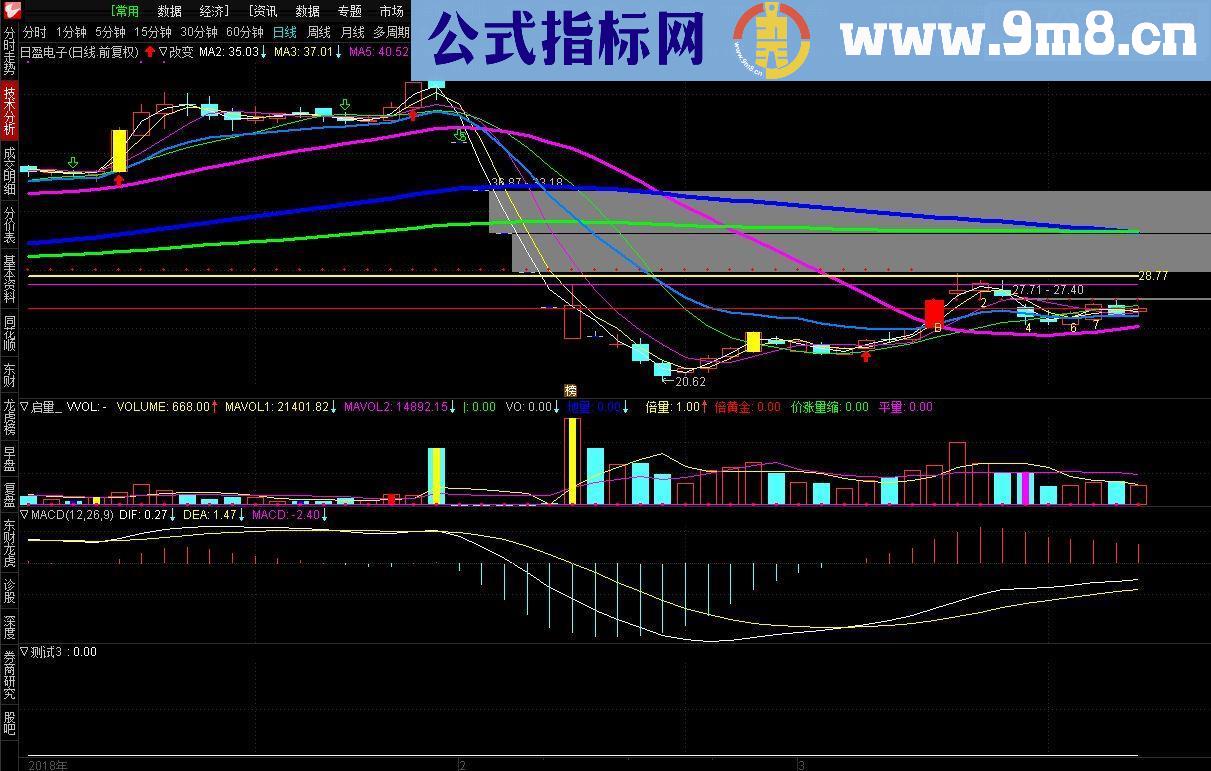Open the 诊股 sidebar panel
The image size is (1211, 771).
[x=8, y=589]
